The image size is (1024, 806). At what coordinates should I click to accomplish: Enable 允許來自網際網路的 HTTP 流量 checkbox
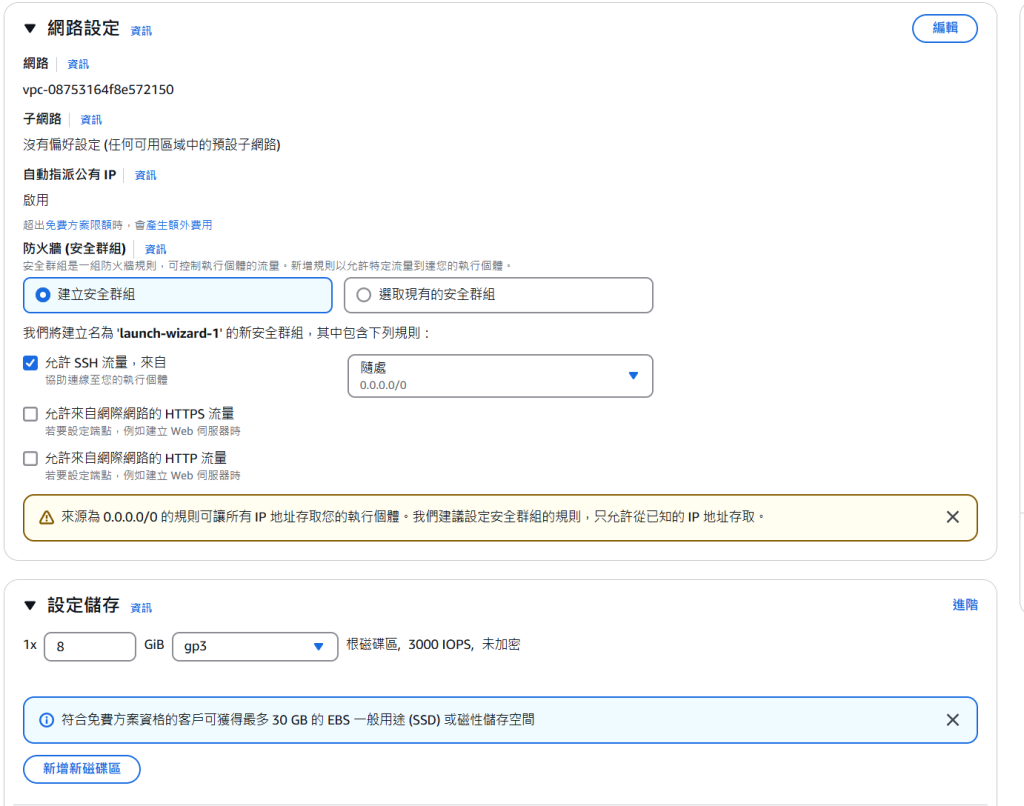click(x=31, y=458)
